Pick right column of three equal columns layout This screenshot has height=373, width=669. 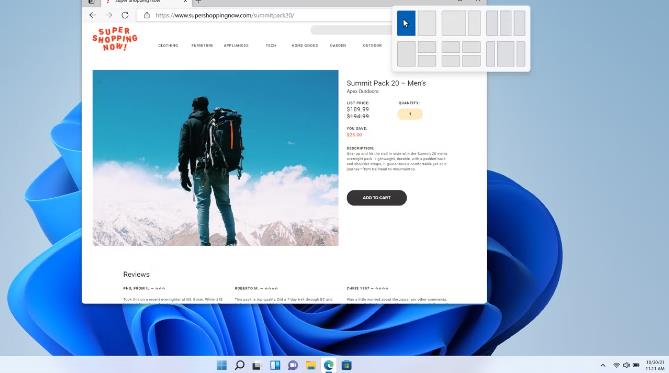[x=519, y=23]
